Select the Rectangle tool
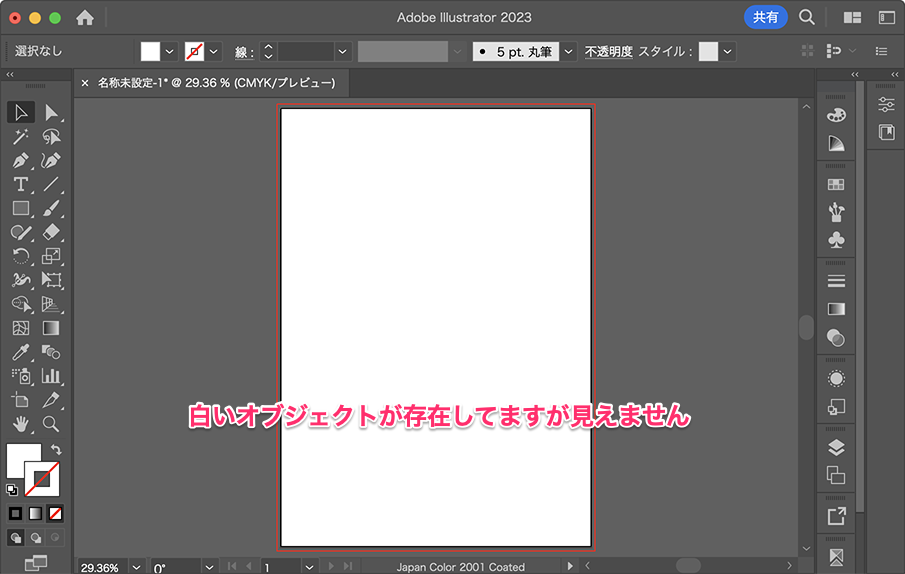This screenshot has width=905, height=574. (x=20, y=208)
